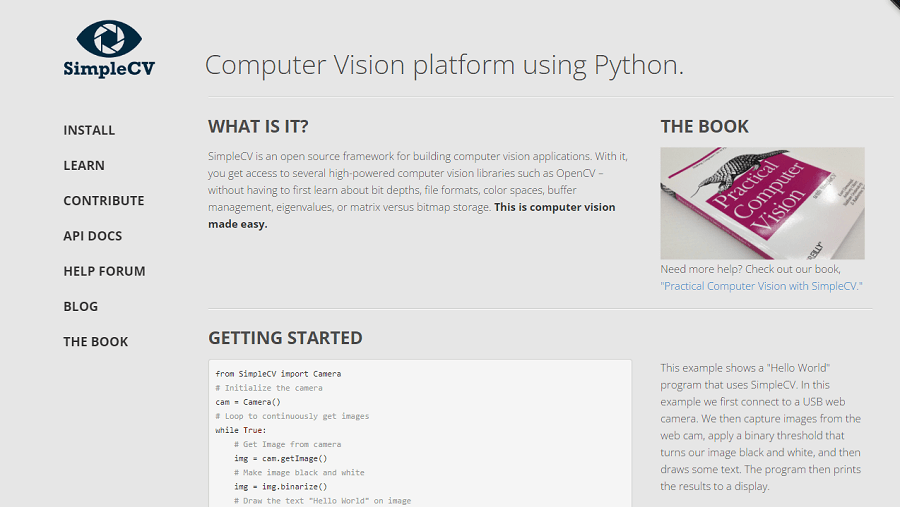Click the "Hello World" example description paragraph

(x=761, y=427)
